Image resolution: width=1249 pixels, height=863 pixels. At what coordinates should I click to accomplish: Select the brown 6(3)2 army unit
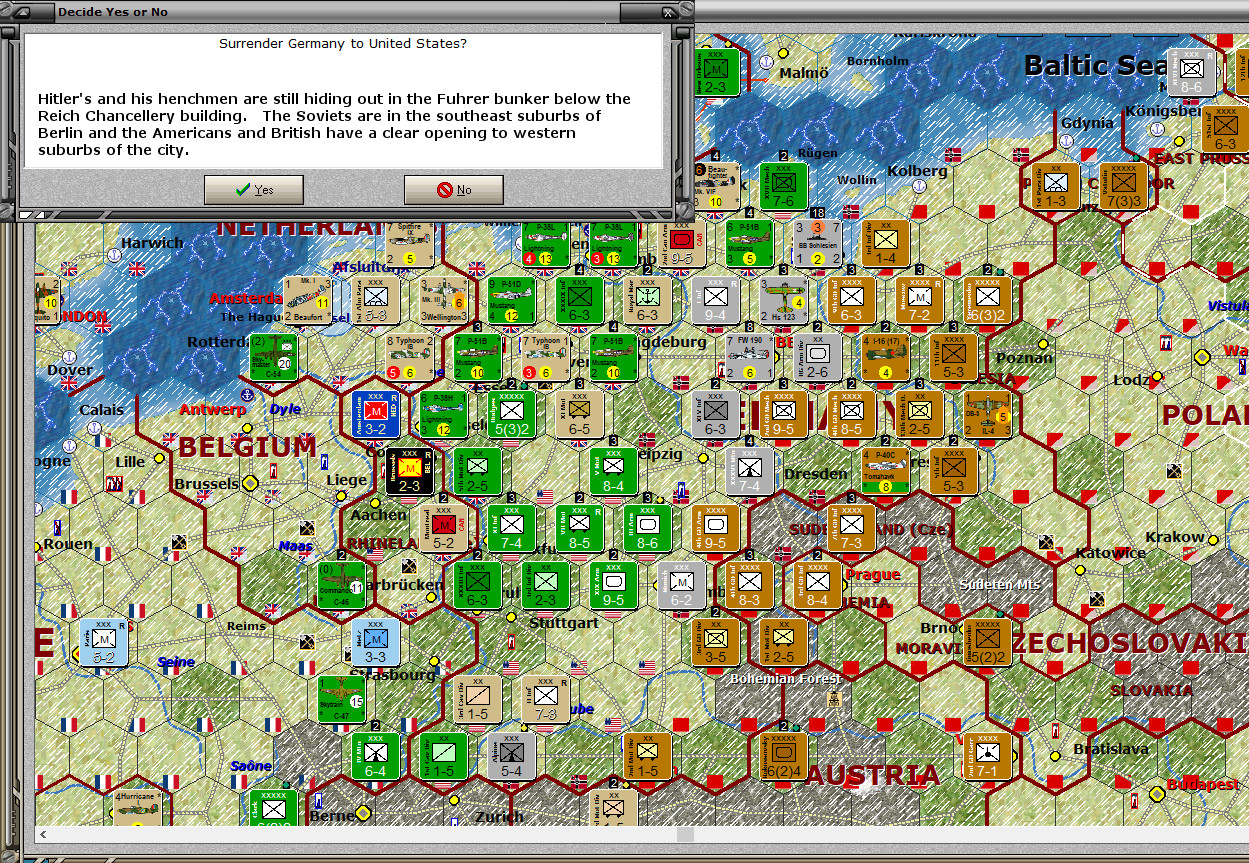pos(987,301)
